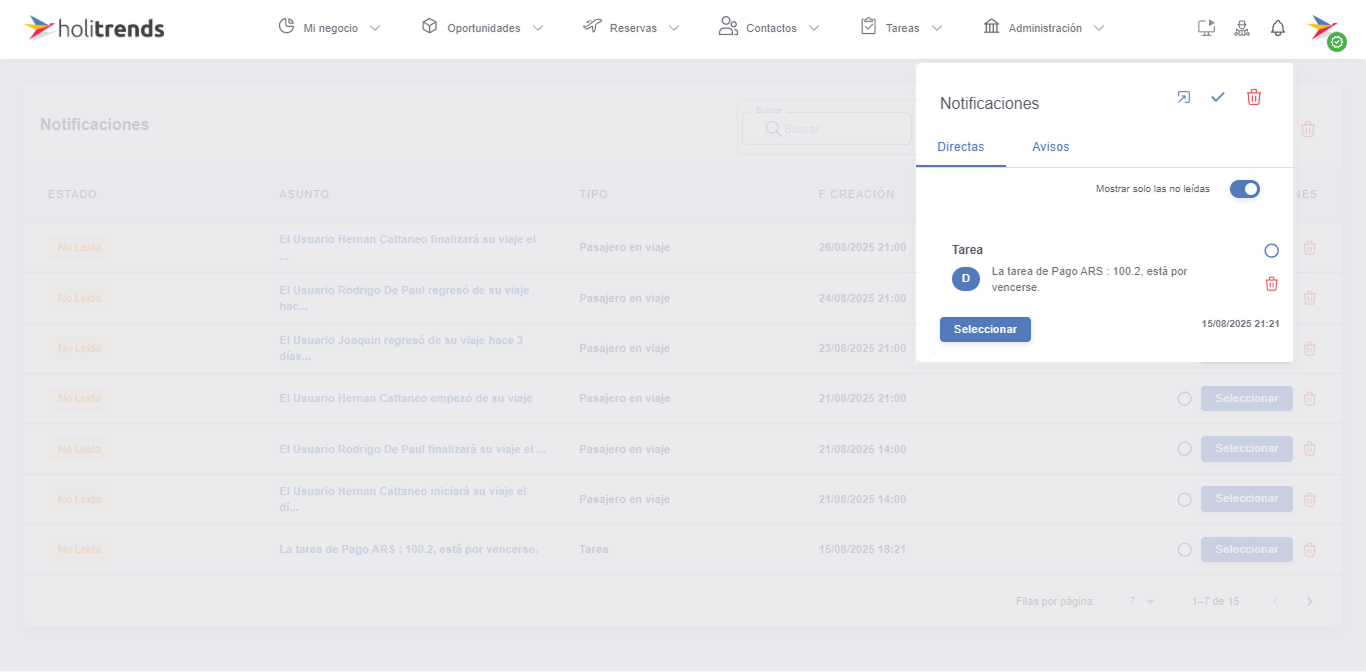Mark all notifications as read with checkmark icon
Screen dimensions: 1366x672
click(x=1218, y=97)
